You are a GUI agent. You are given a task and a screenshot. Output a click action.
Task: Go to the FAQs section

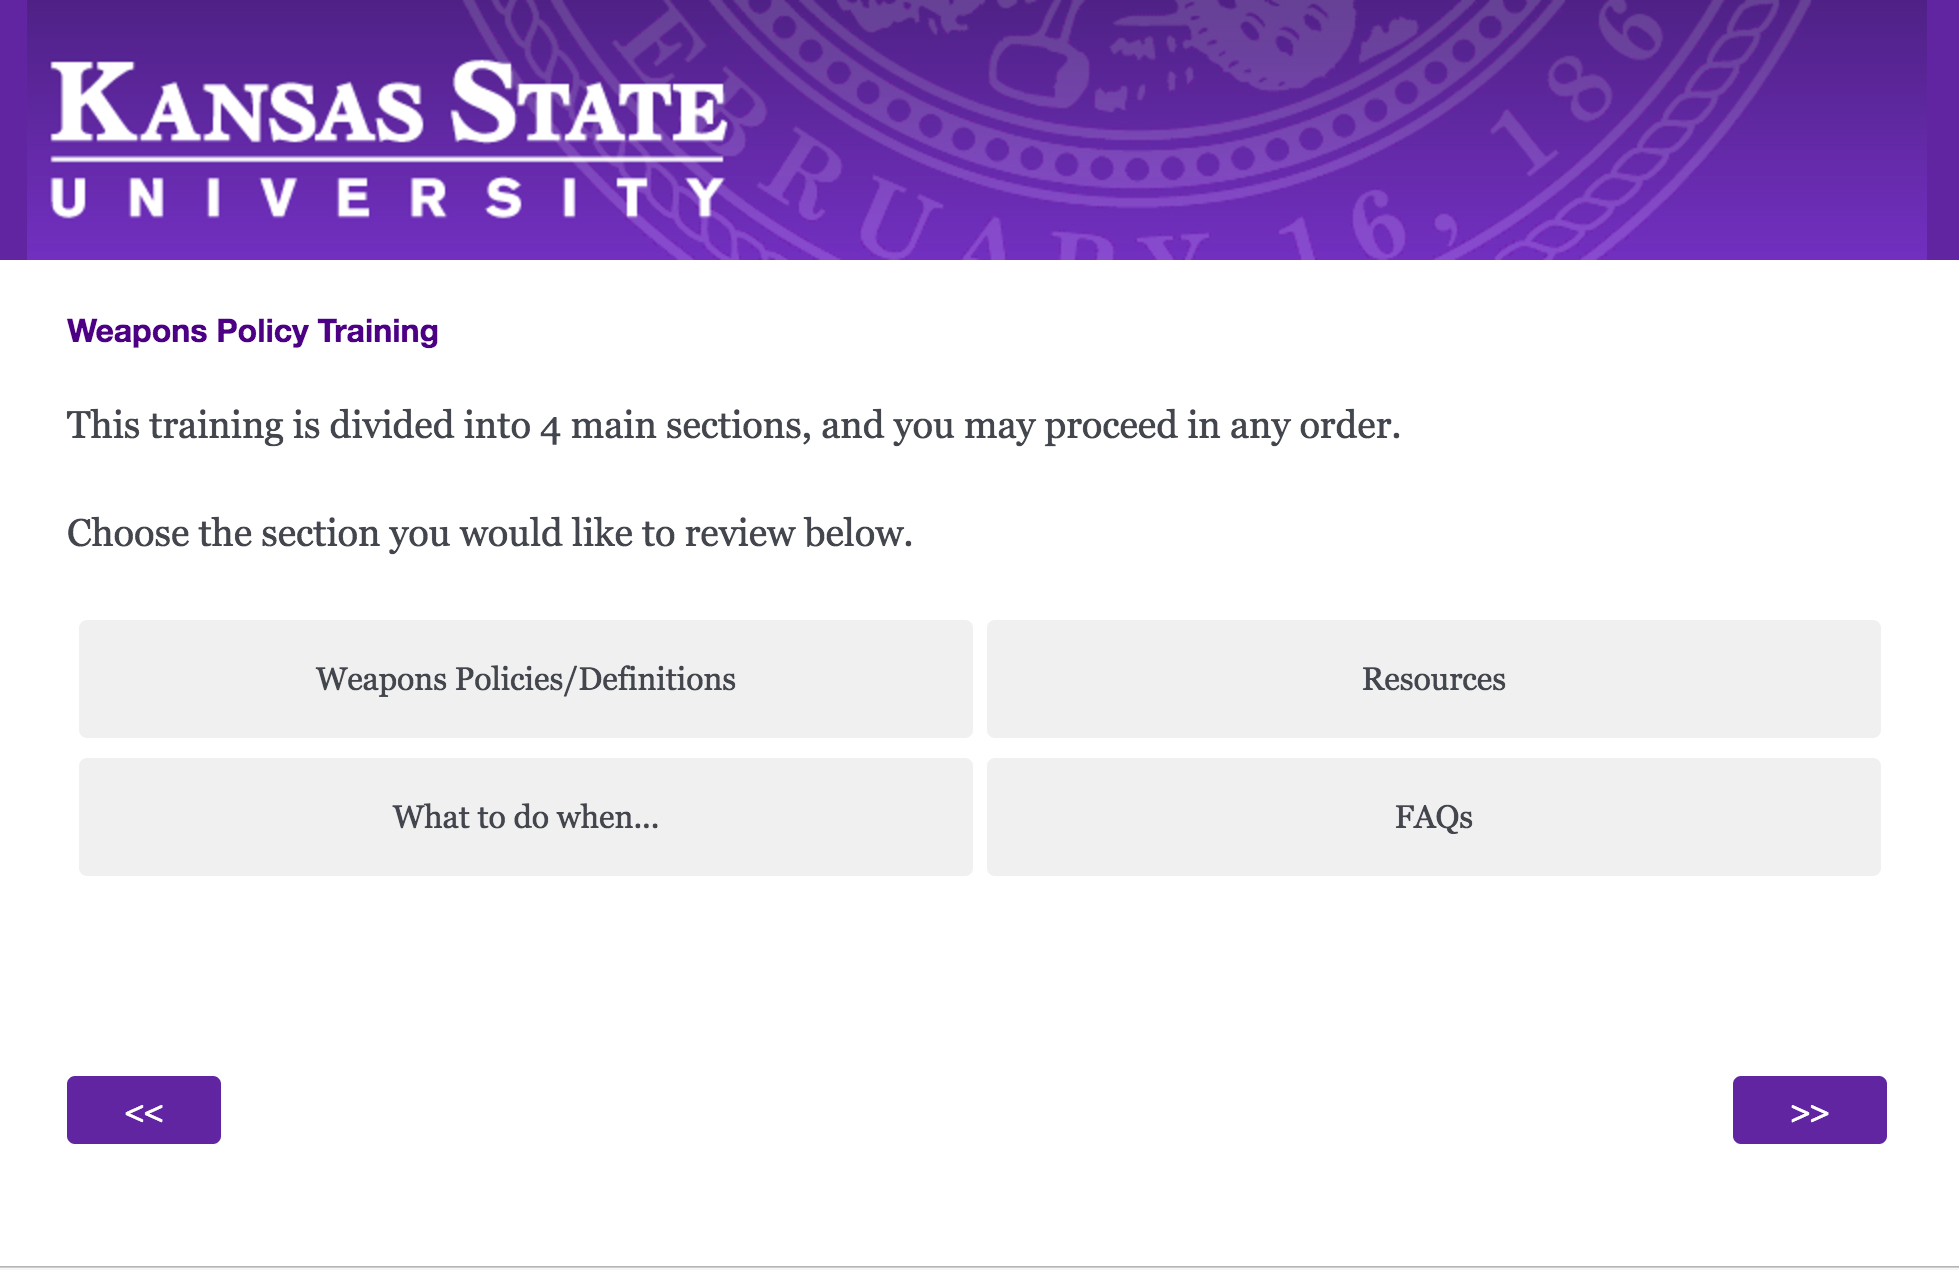coord(1433,817)
